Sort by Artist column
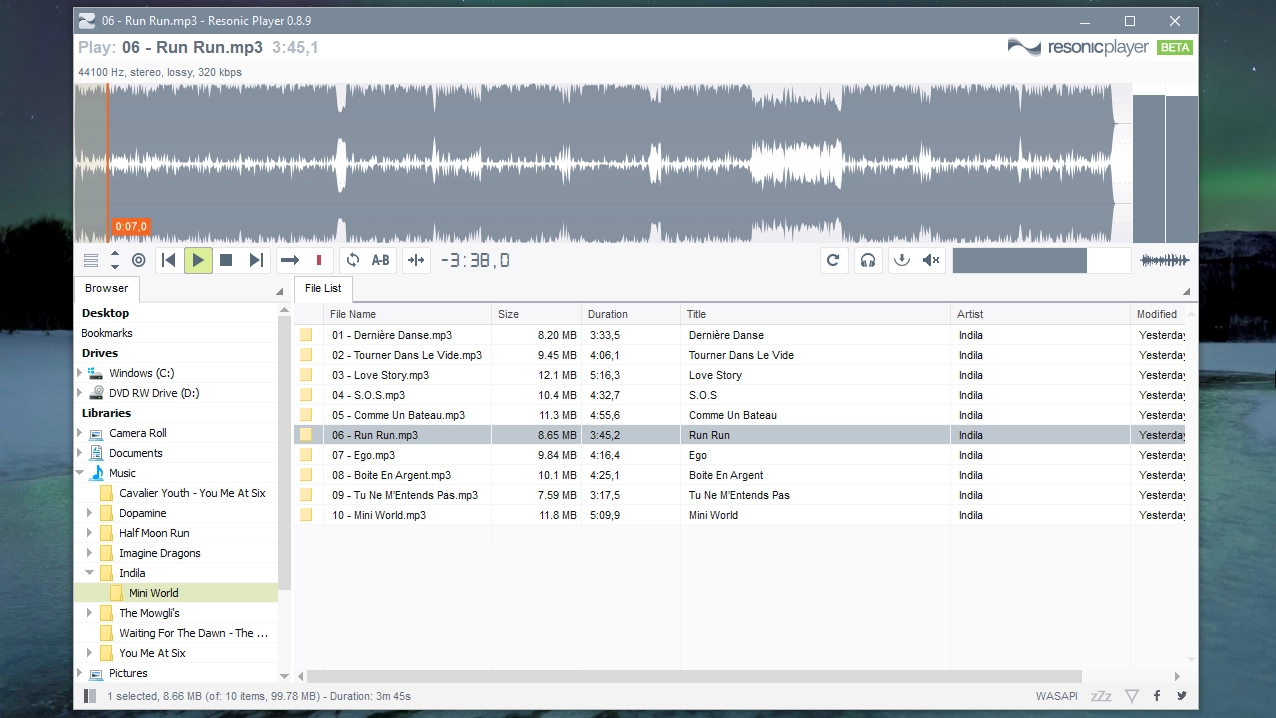The width and height of the screenshot is (1276, 718). (1040, 314)
